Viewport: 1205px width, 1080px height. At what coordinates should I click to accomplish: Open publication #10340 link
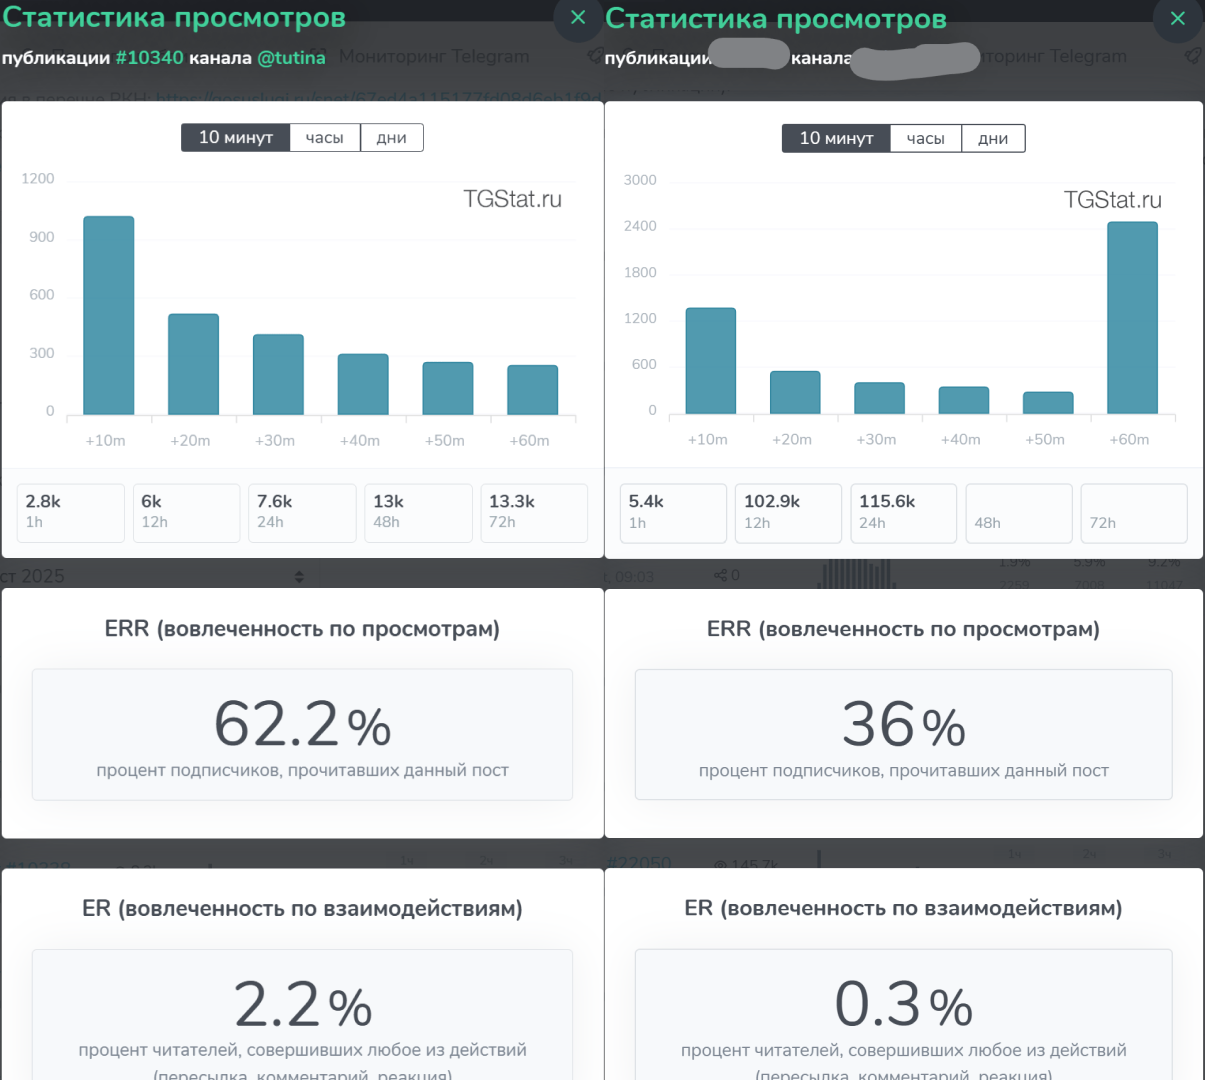click(x=150, y=58)
